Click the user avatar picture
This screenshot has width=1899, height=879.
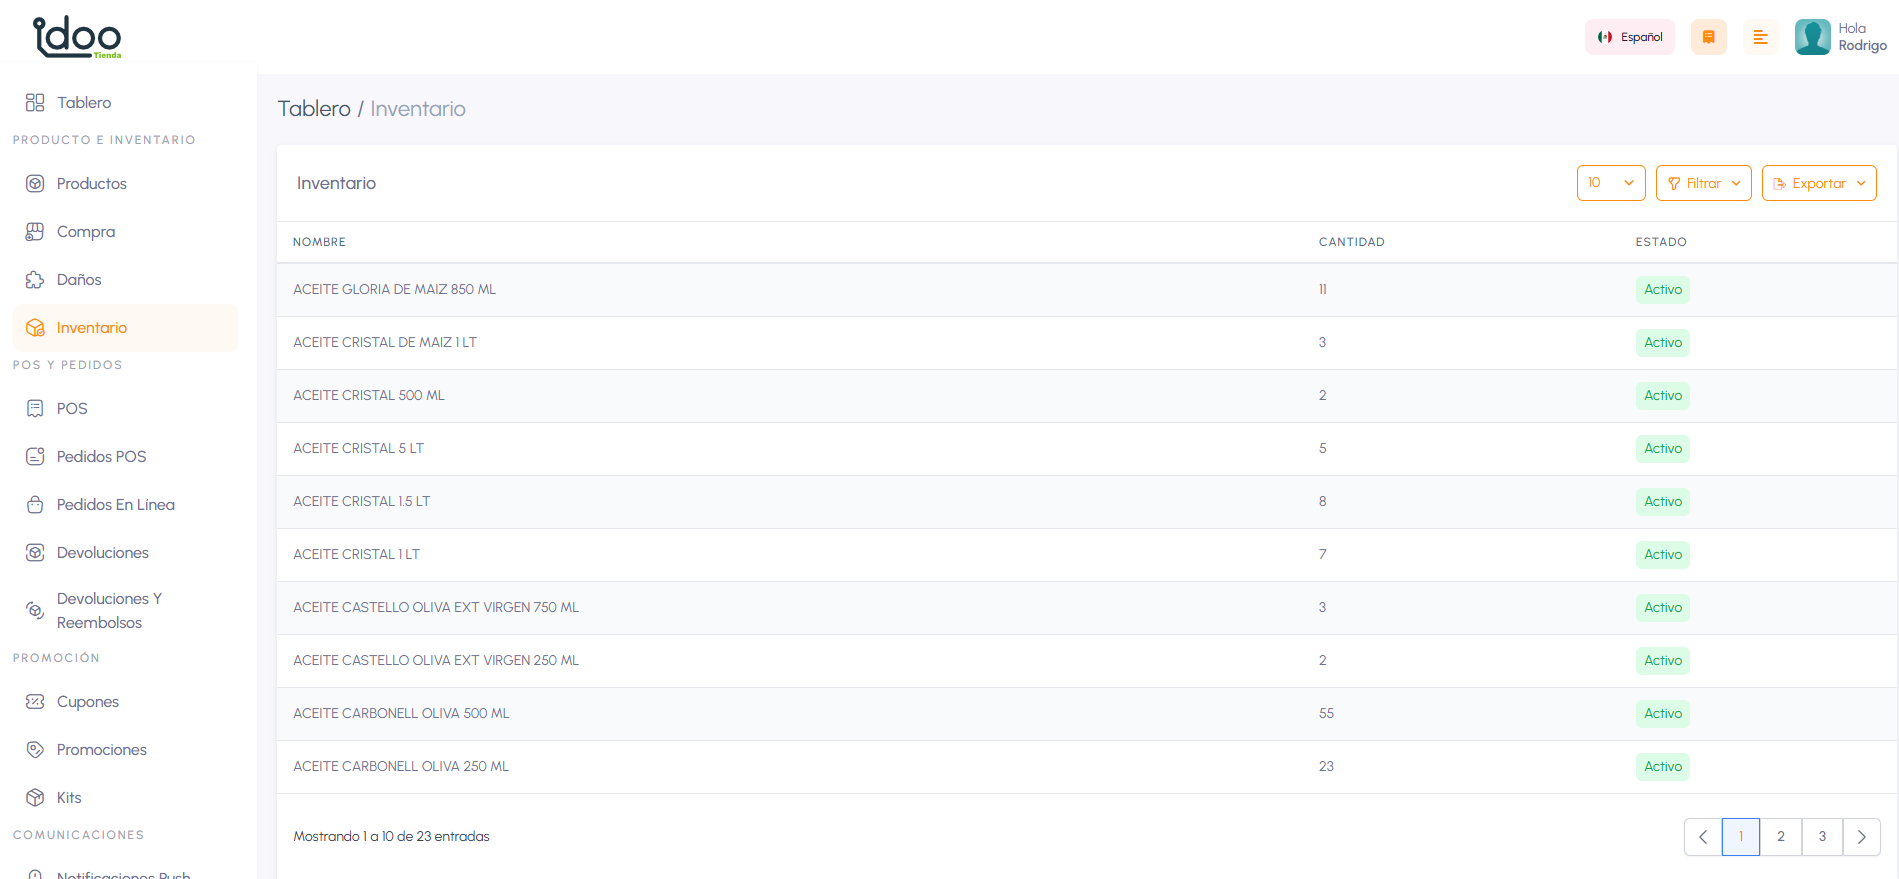tap(1812, 37)
